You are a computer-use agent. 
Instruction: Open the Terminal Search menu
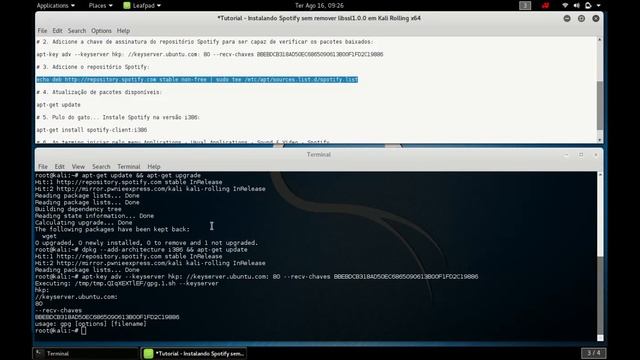coord(101,167)
